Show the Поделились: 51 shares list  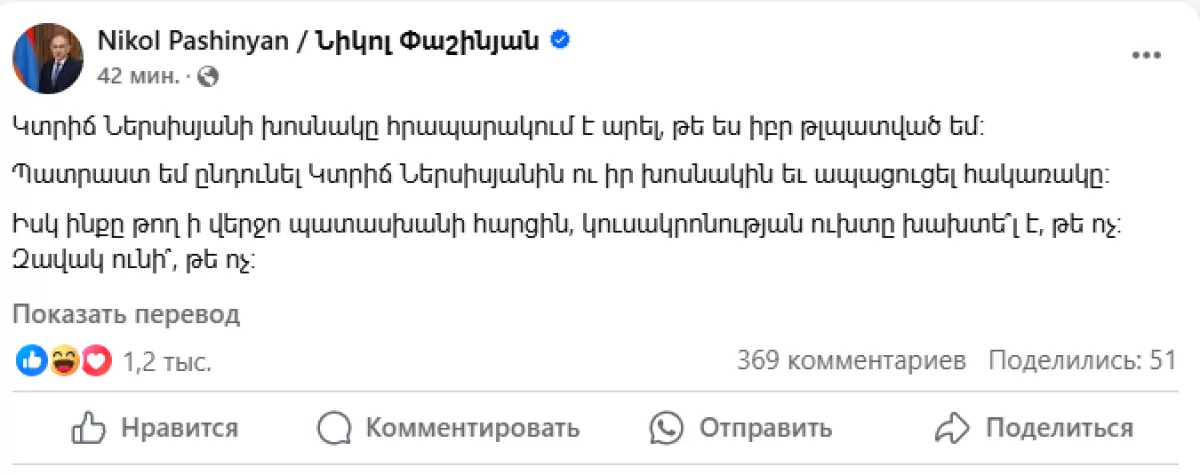[1083, 360]
